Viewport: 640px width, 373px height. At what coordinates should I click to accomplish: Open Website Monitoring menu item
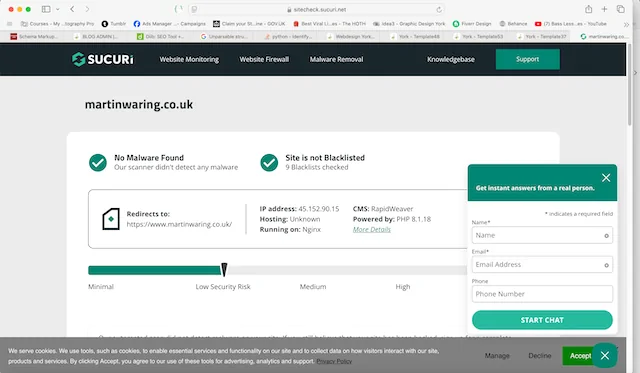click(189, 59)
